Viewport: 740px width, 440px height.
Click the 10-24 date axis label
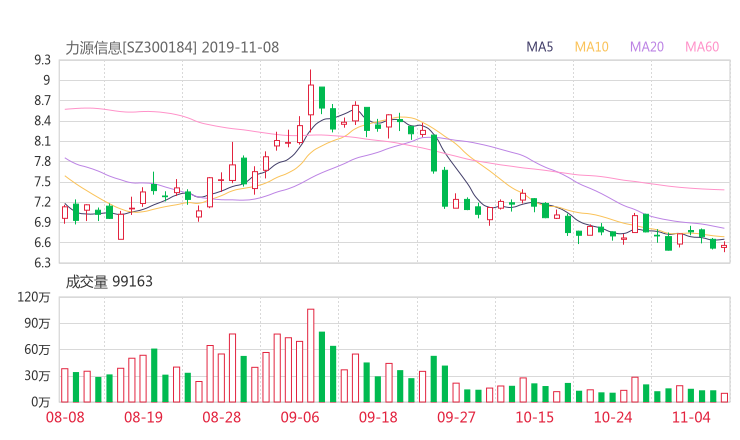coord(613,417)
